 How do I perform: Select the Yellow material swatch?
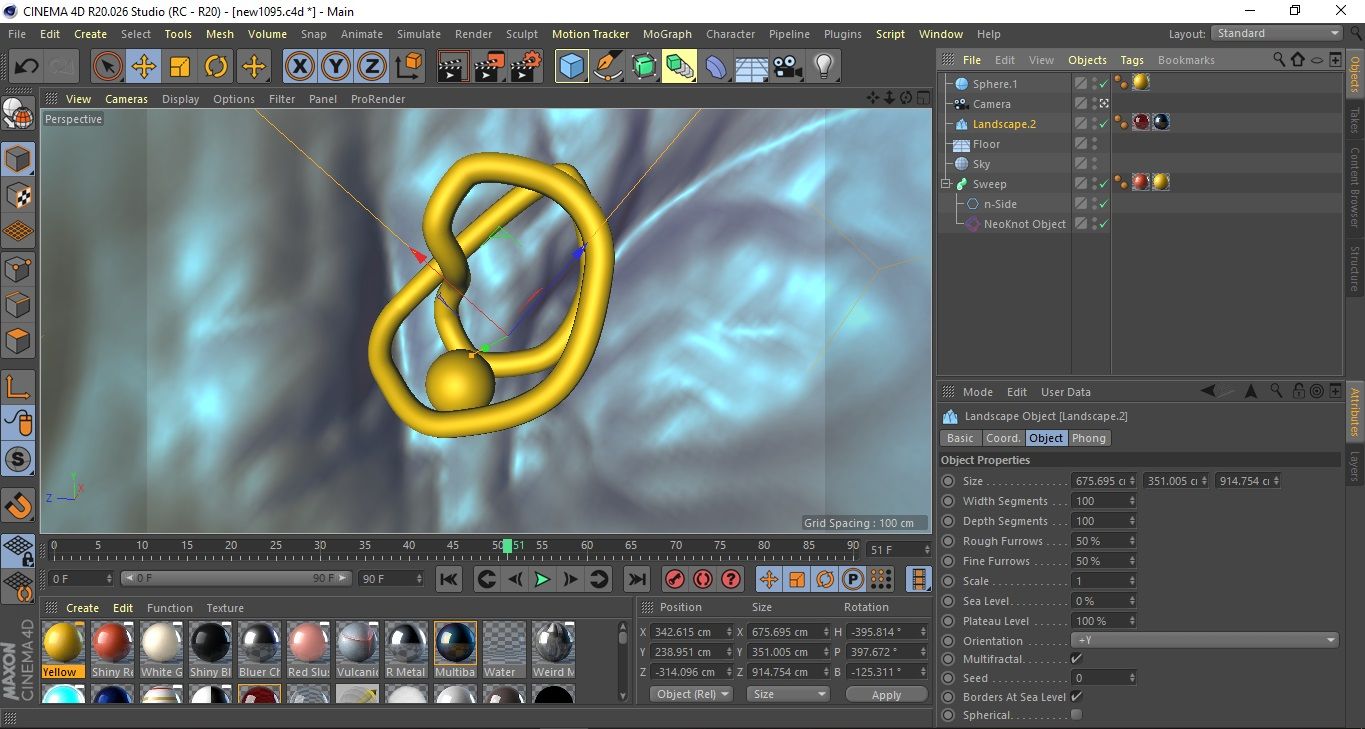click(x=64, y=649)
